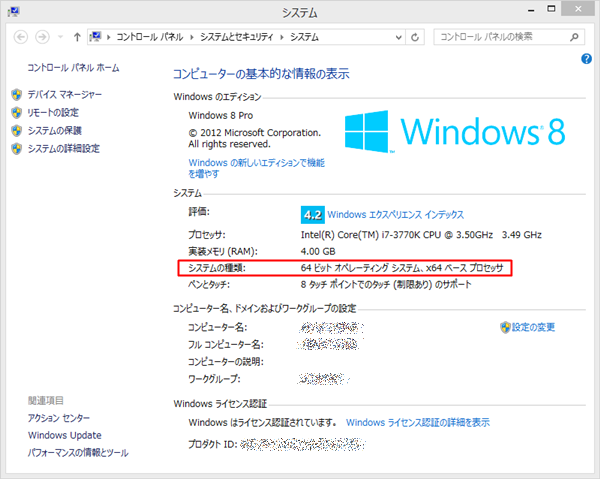Select the 4.00 GB RAM value
This screenshot has width=600, height=479.
(318, 251)
